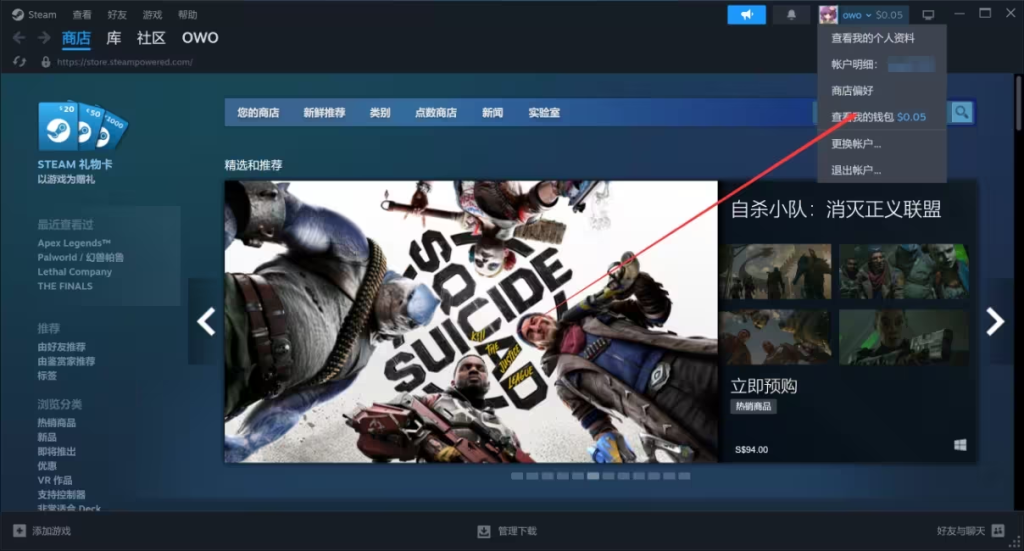Open Apex Legends from recently viewed

pyautogui.click(x=74, y=243)
